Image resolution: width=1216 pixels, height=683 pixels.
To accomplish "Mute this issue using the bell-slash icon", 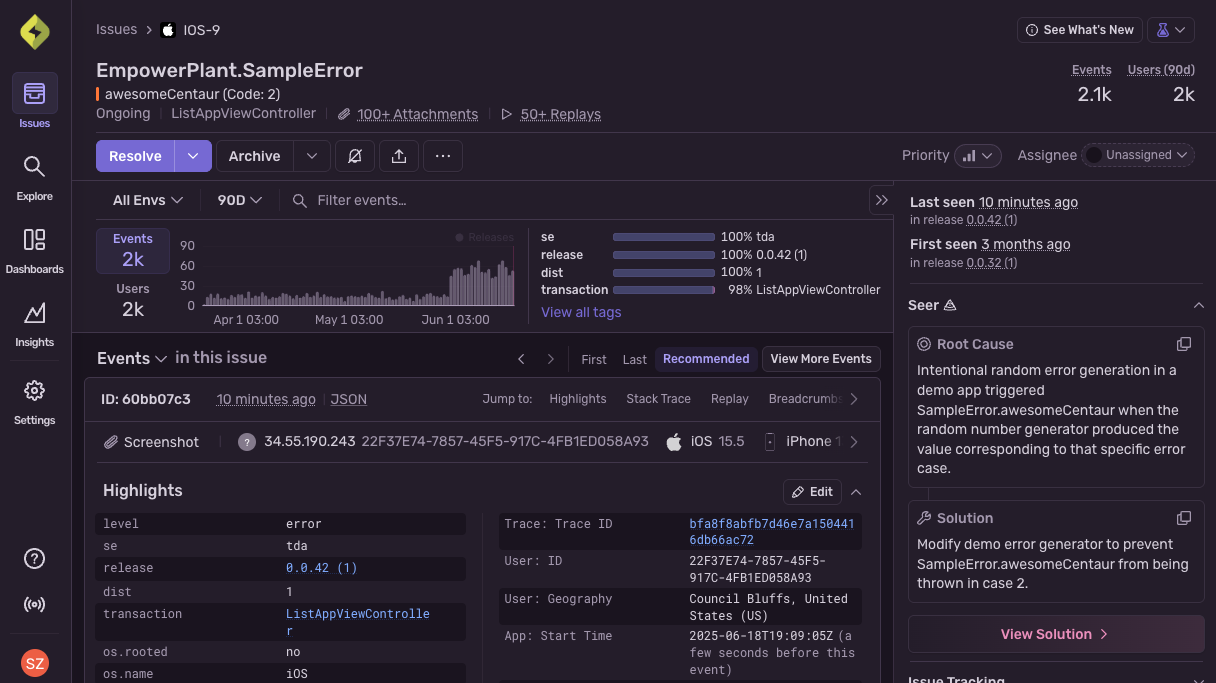I will pyautogui.click(x=355, y=156).
